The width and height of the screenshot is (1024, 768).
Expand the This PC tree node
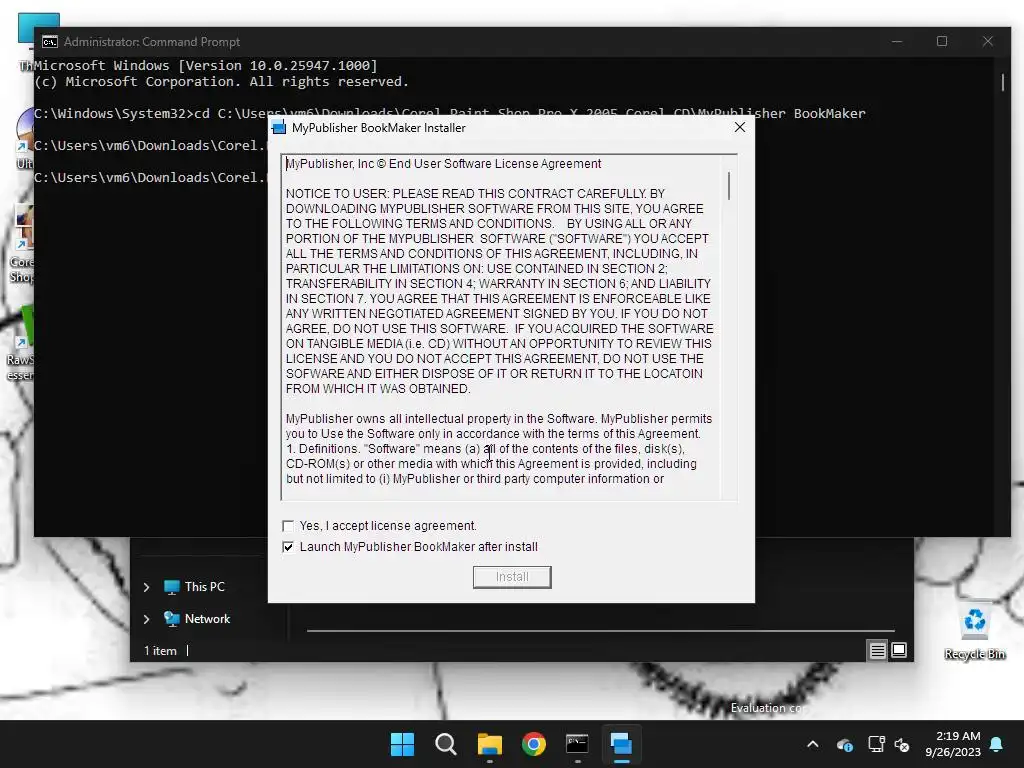click(147, 587)
